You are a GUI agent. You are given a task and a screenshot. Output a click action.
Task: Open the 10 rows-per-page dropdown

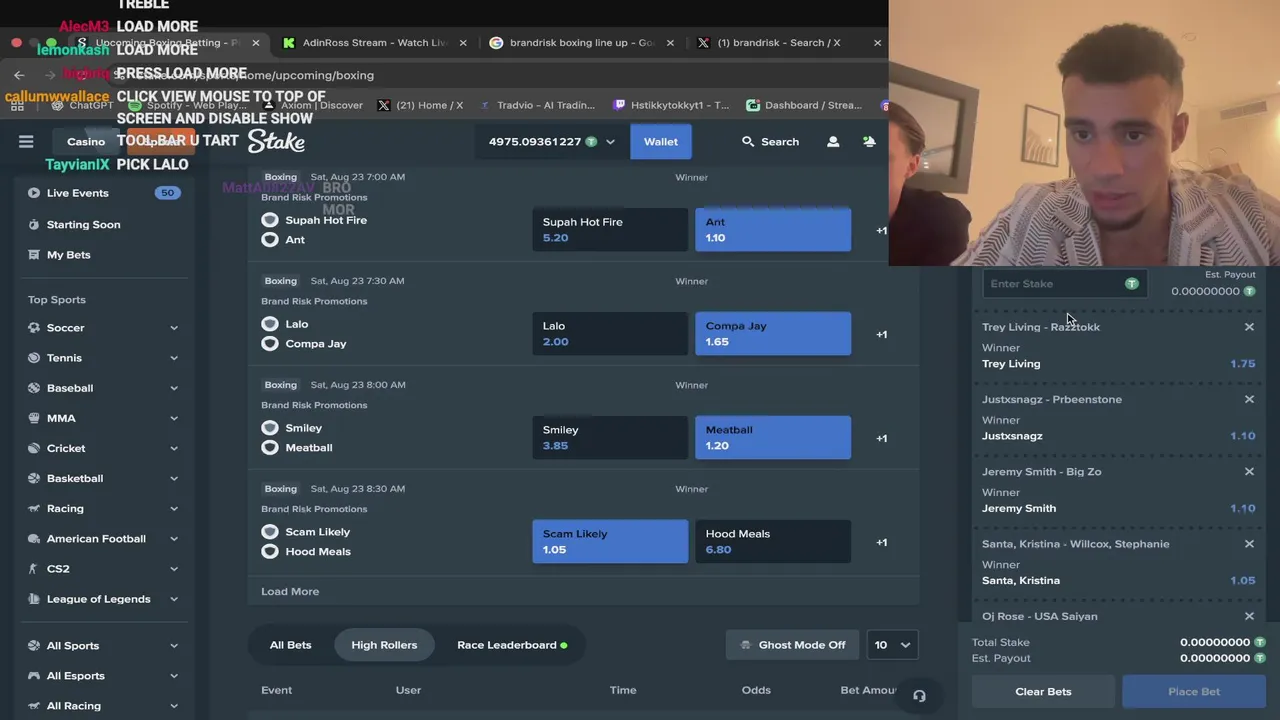[x=892, y=645]
